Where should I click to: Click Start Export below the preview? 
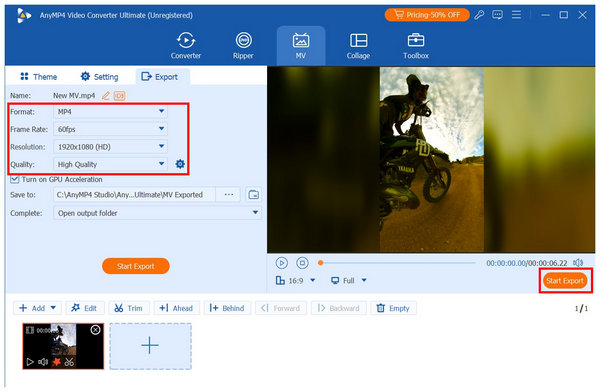(x=565, y=281)
